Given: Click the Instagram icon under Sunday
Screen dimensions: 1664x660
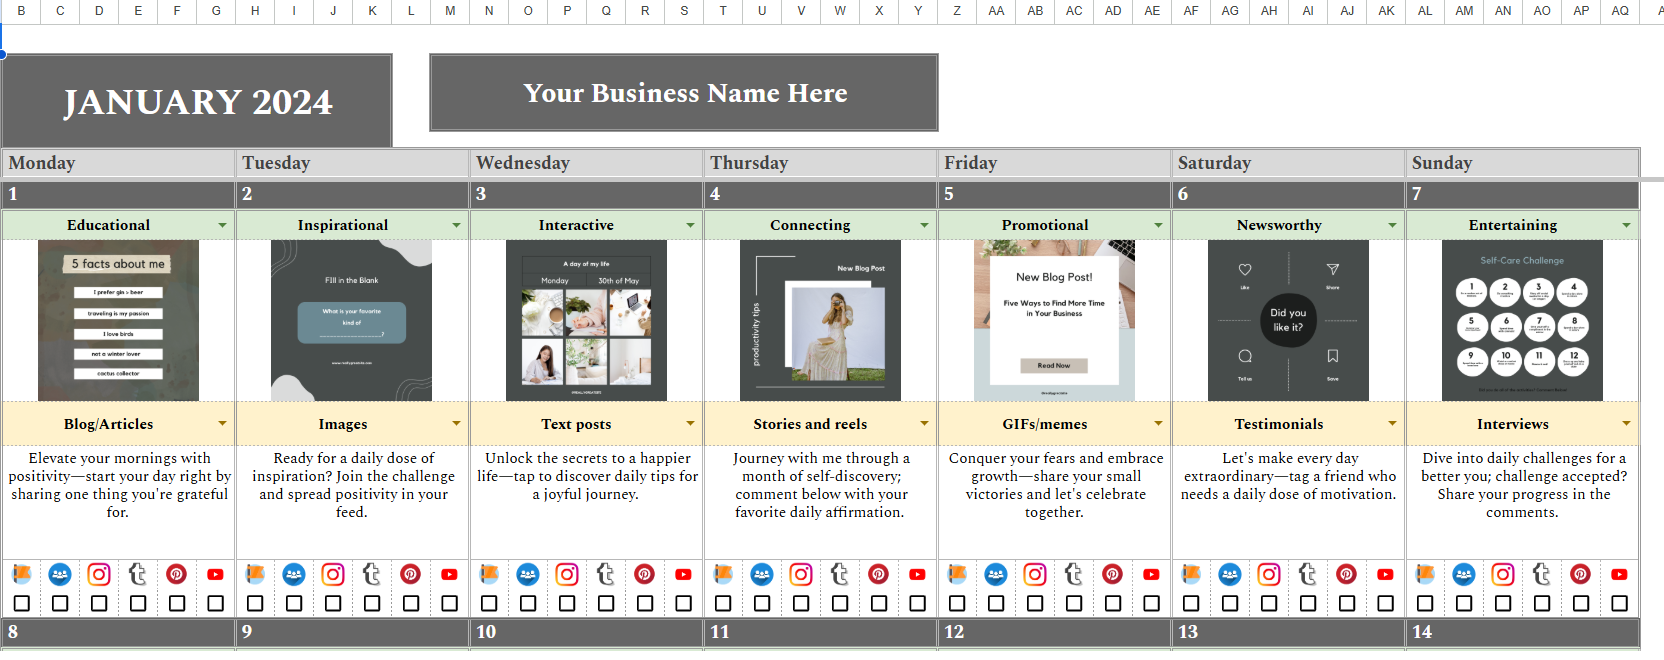Looking at the screenshot, I should pos(1503,574).
